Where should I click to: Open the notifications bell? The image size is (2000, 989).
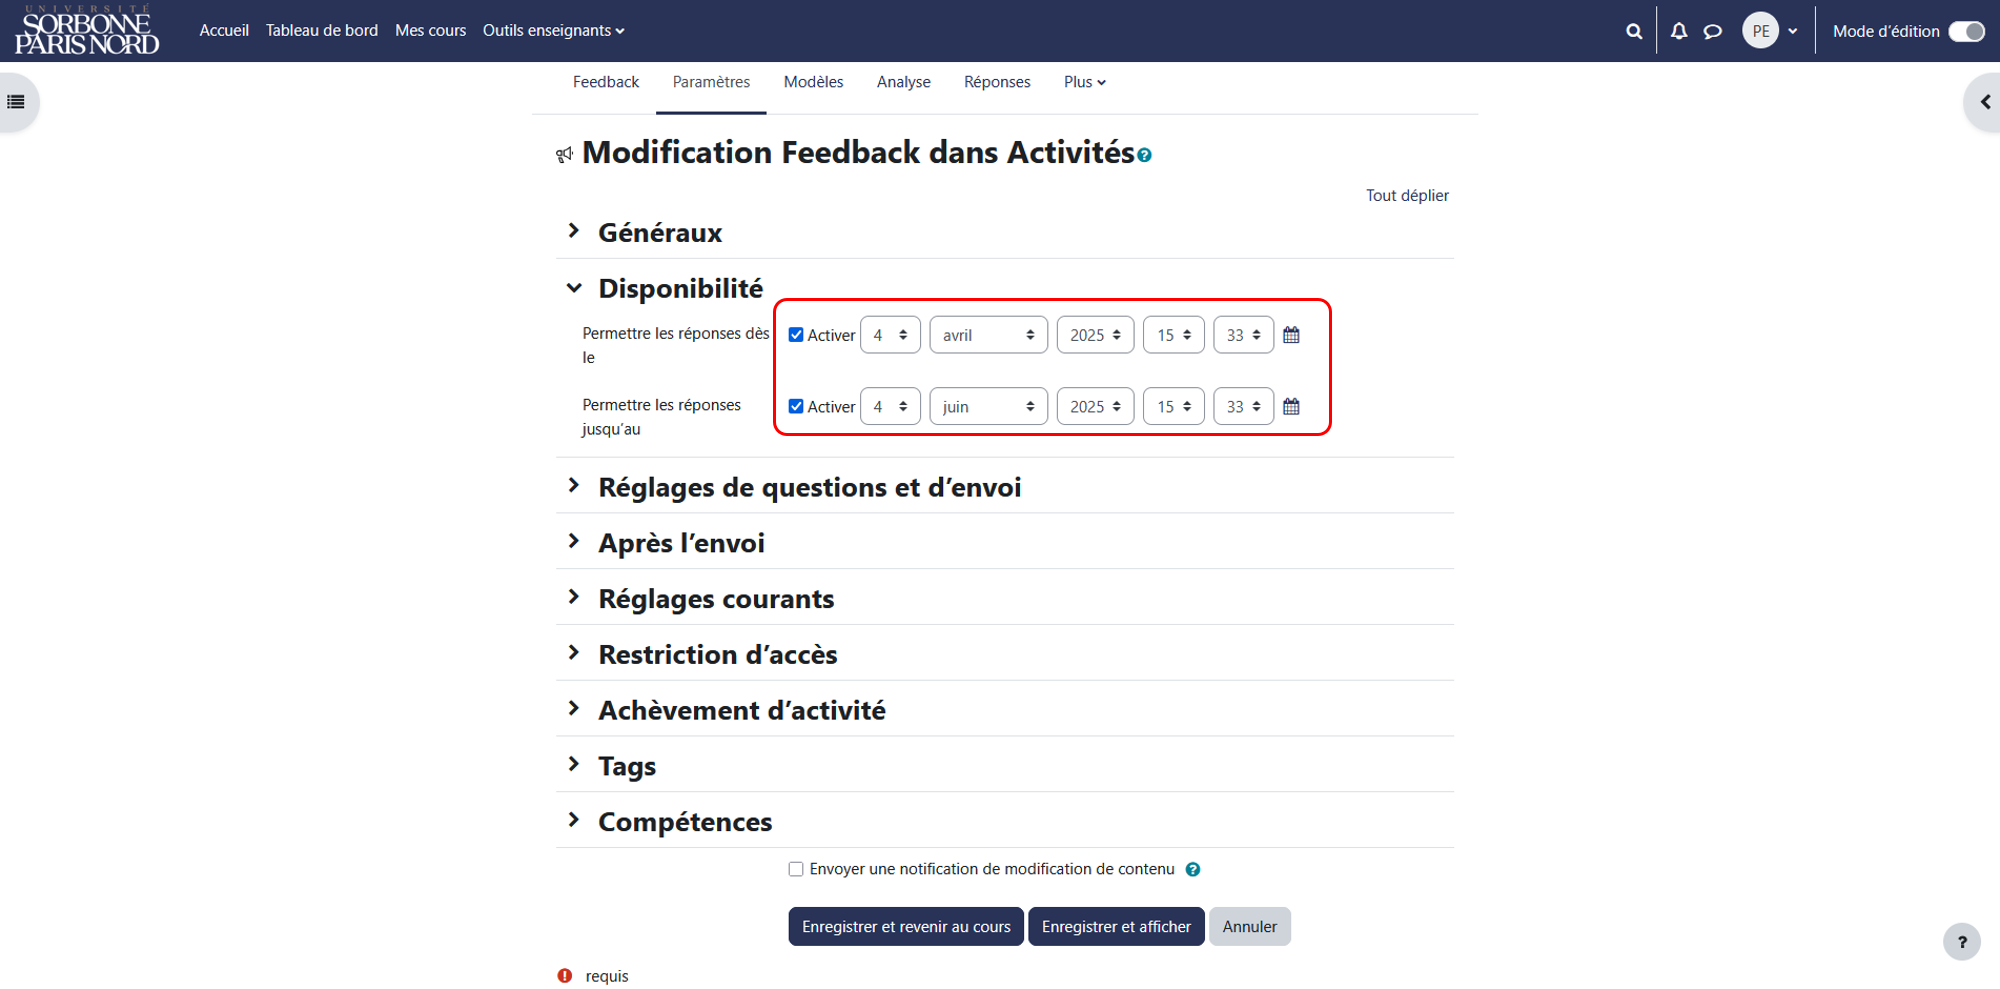point(1679,31)
